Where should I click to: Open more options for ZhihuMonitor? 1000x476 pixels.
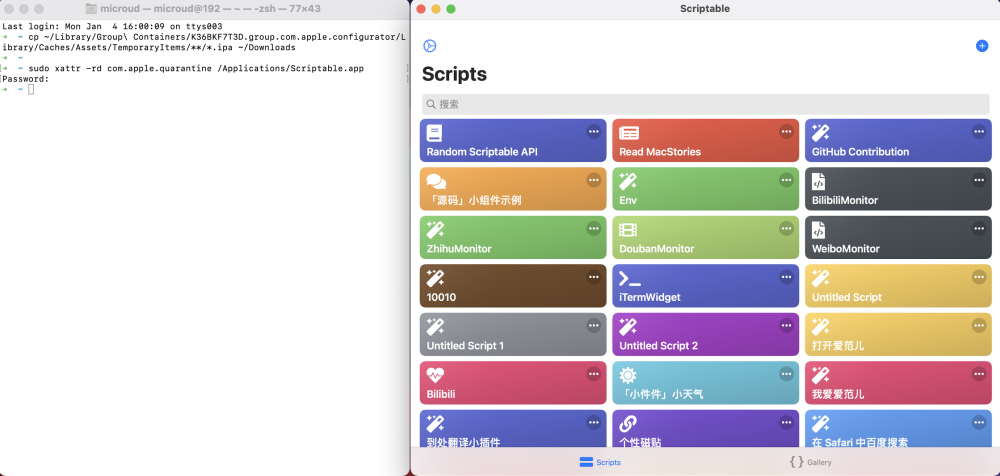click(594, 228)
